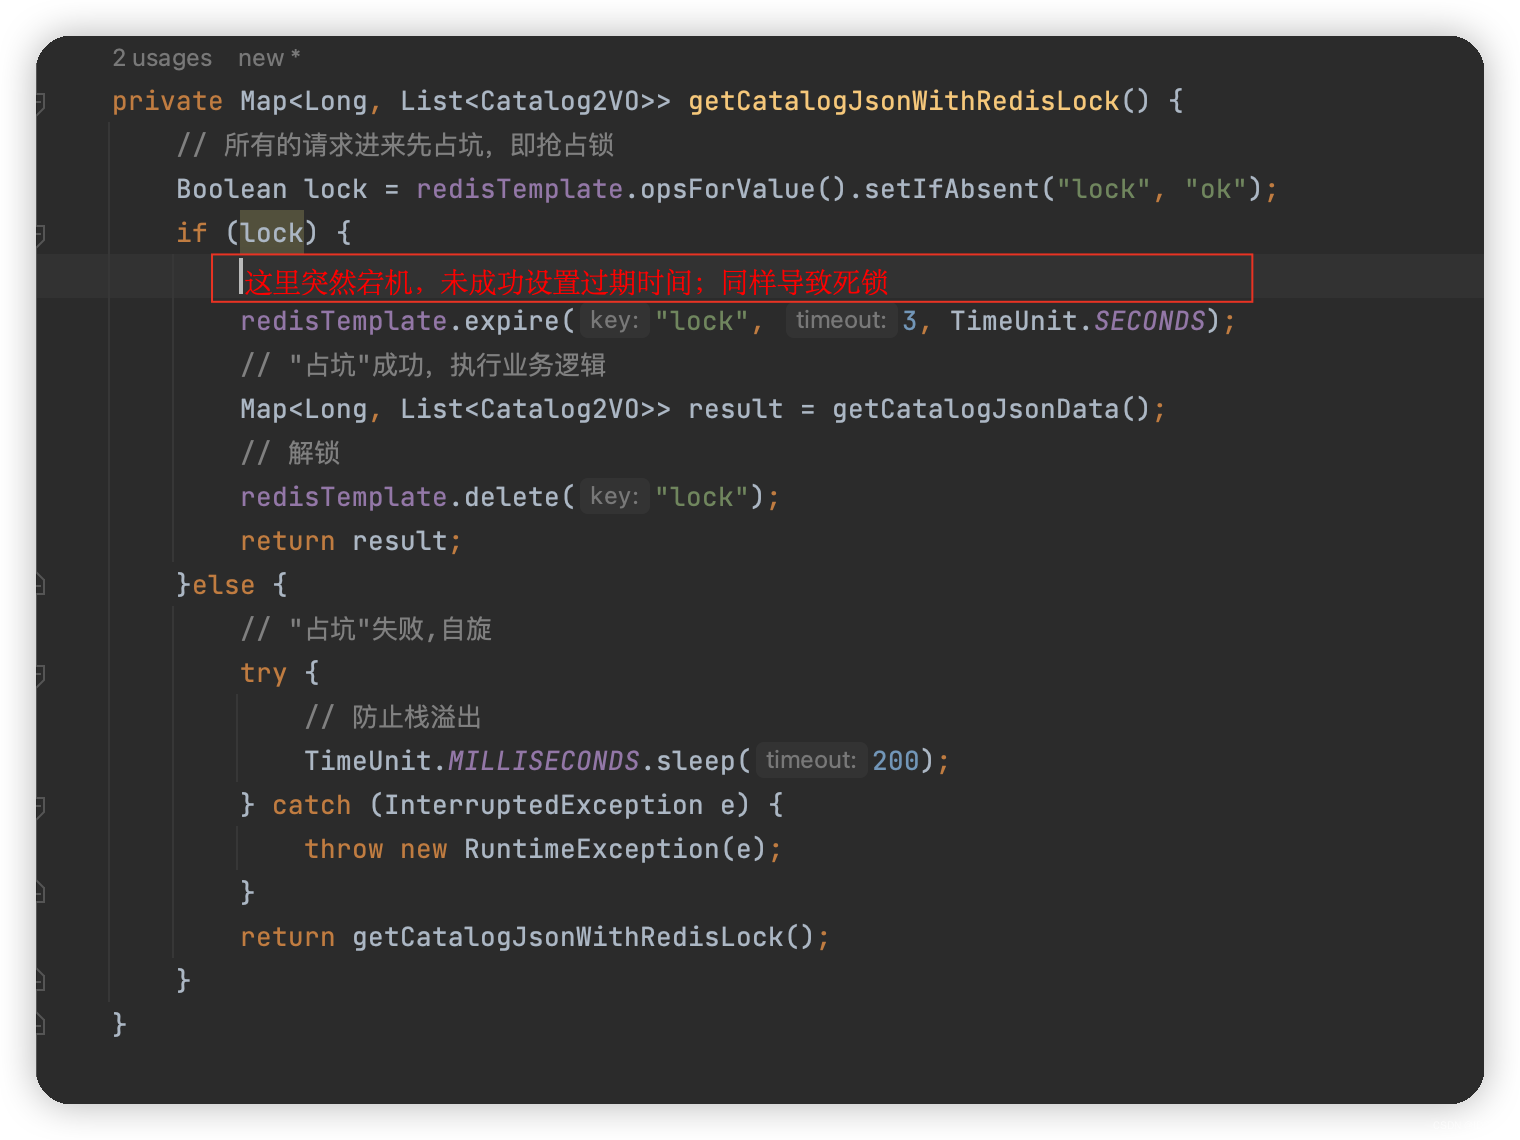Toggle the fold marker on the catch line

(40, 806)
